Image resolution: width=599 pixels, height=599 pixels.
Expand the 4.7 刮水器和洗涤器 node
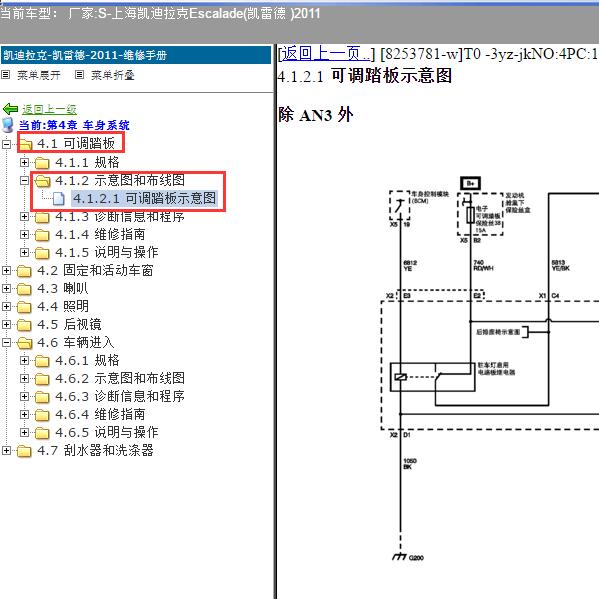(x=6, y=450)
